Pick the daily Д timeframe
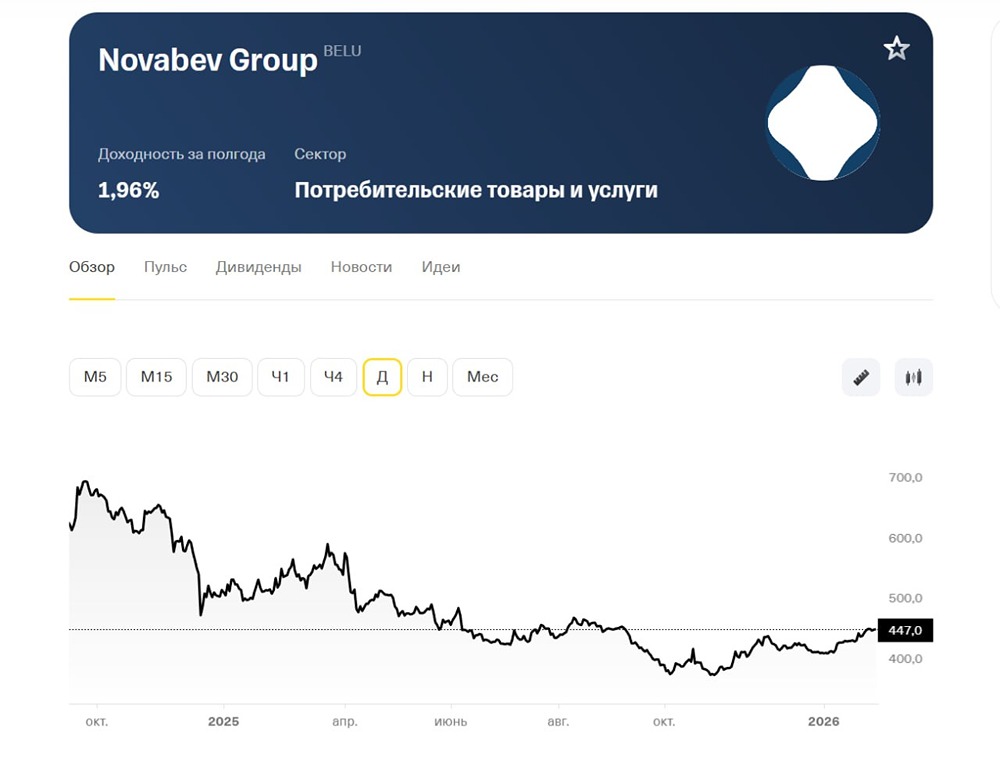The height and width of the screenshot is (759, 1000). pyautogui.click(x=382, y=377)
